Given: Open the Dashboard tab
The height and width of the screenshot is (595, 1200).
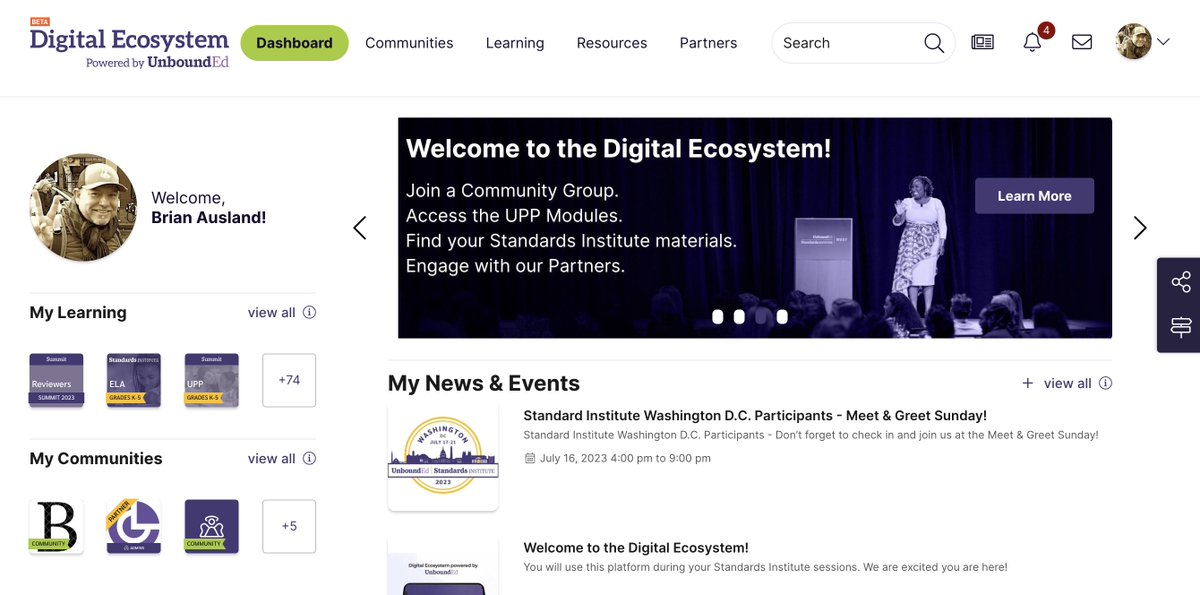Looking at the screenshot, I should pos(294,43).
